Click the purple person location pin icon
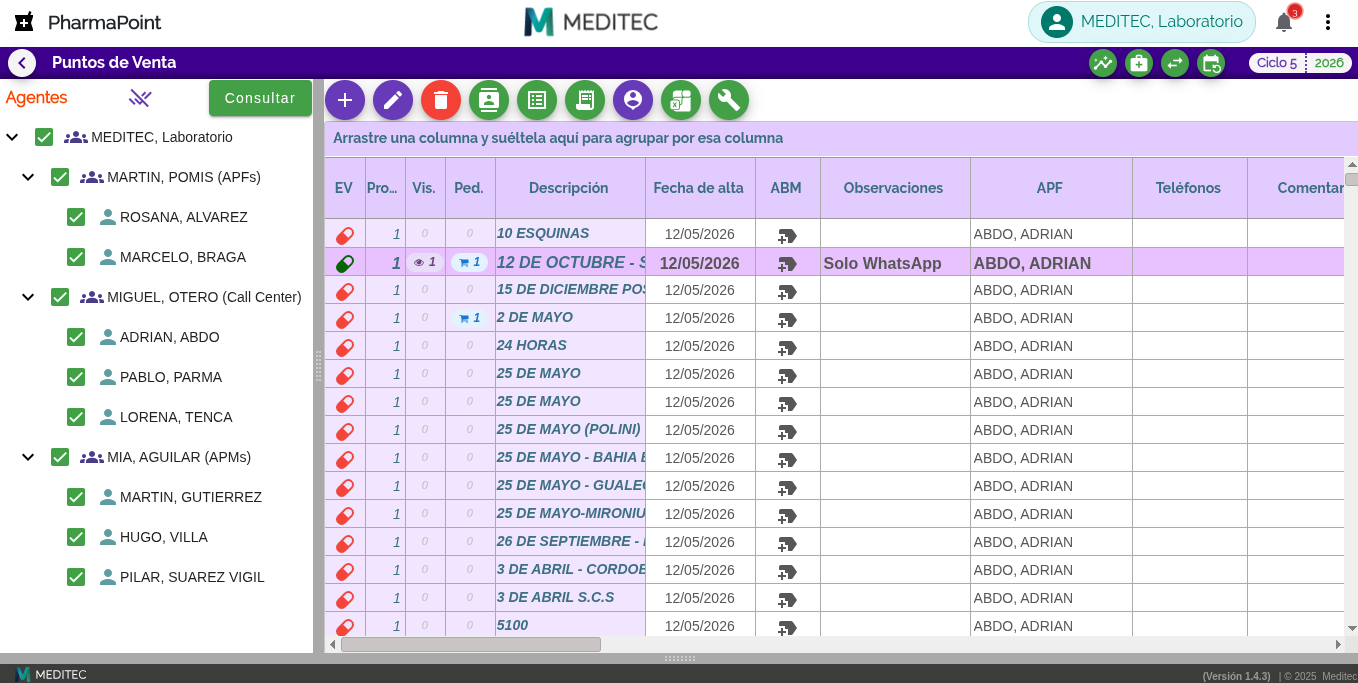 pyautogui.click(x=633, y=100)
